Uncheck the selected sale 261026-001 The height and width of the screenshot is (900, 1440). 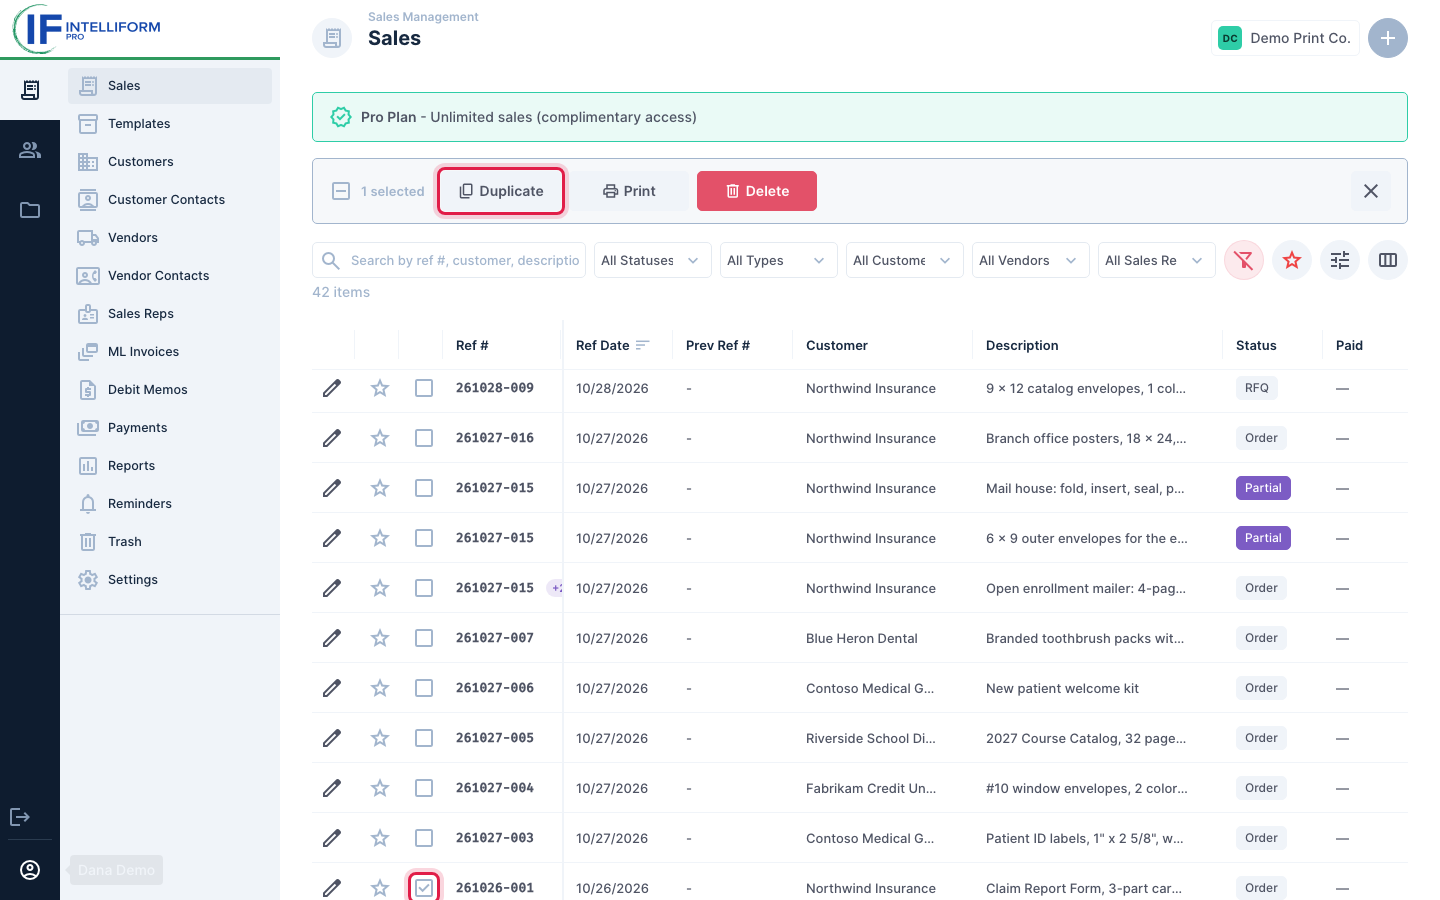424,888
